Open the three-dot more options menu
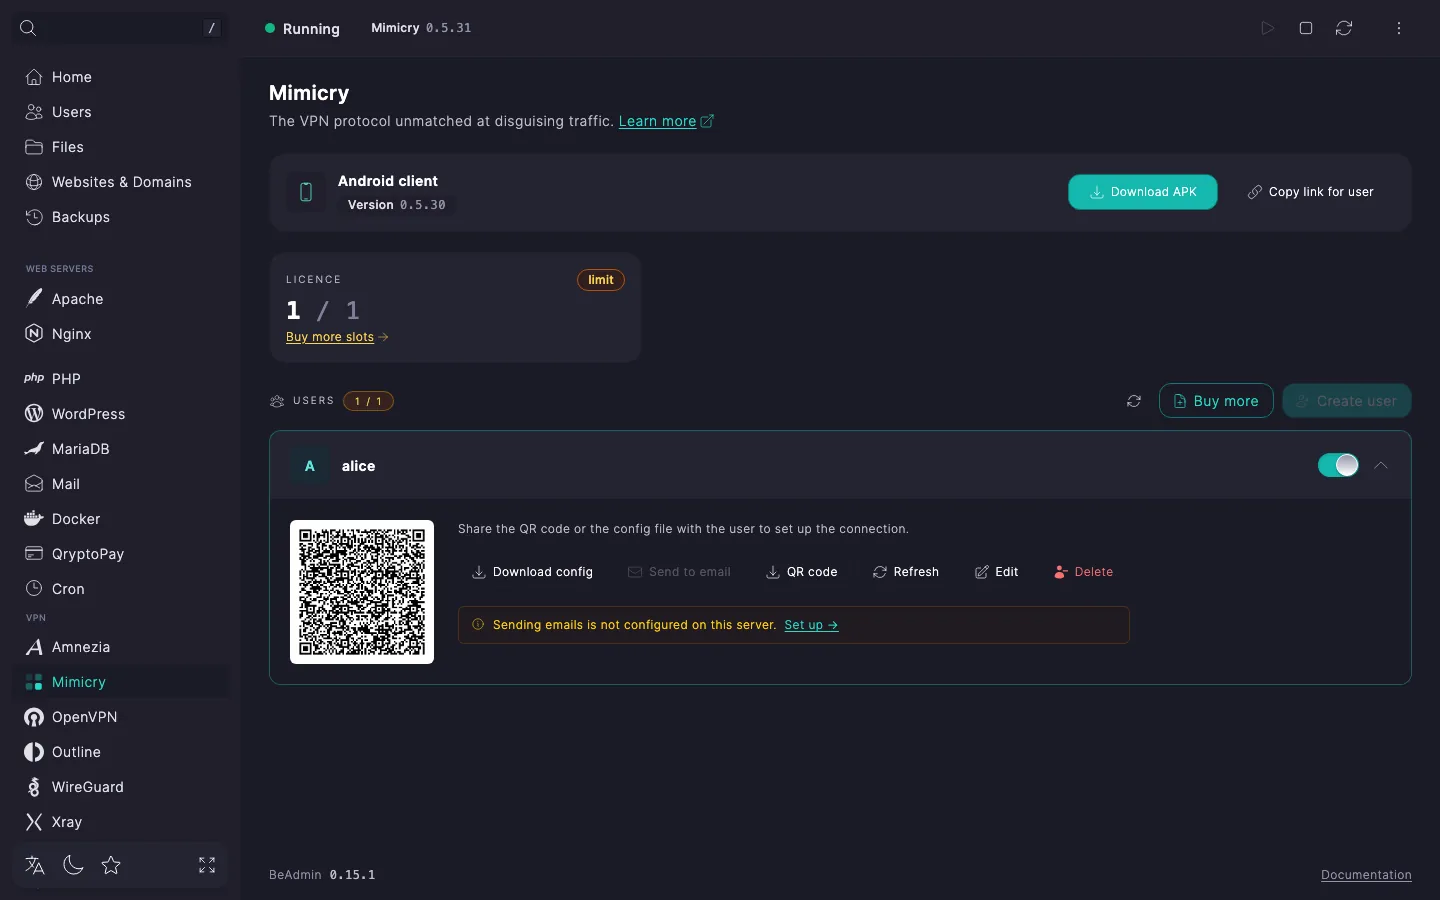 (x=1399, y=28)
